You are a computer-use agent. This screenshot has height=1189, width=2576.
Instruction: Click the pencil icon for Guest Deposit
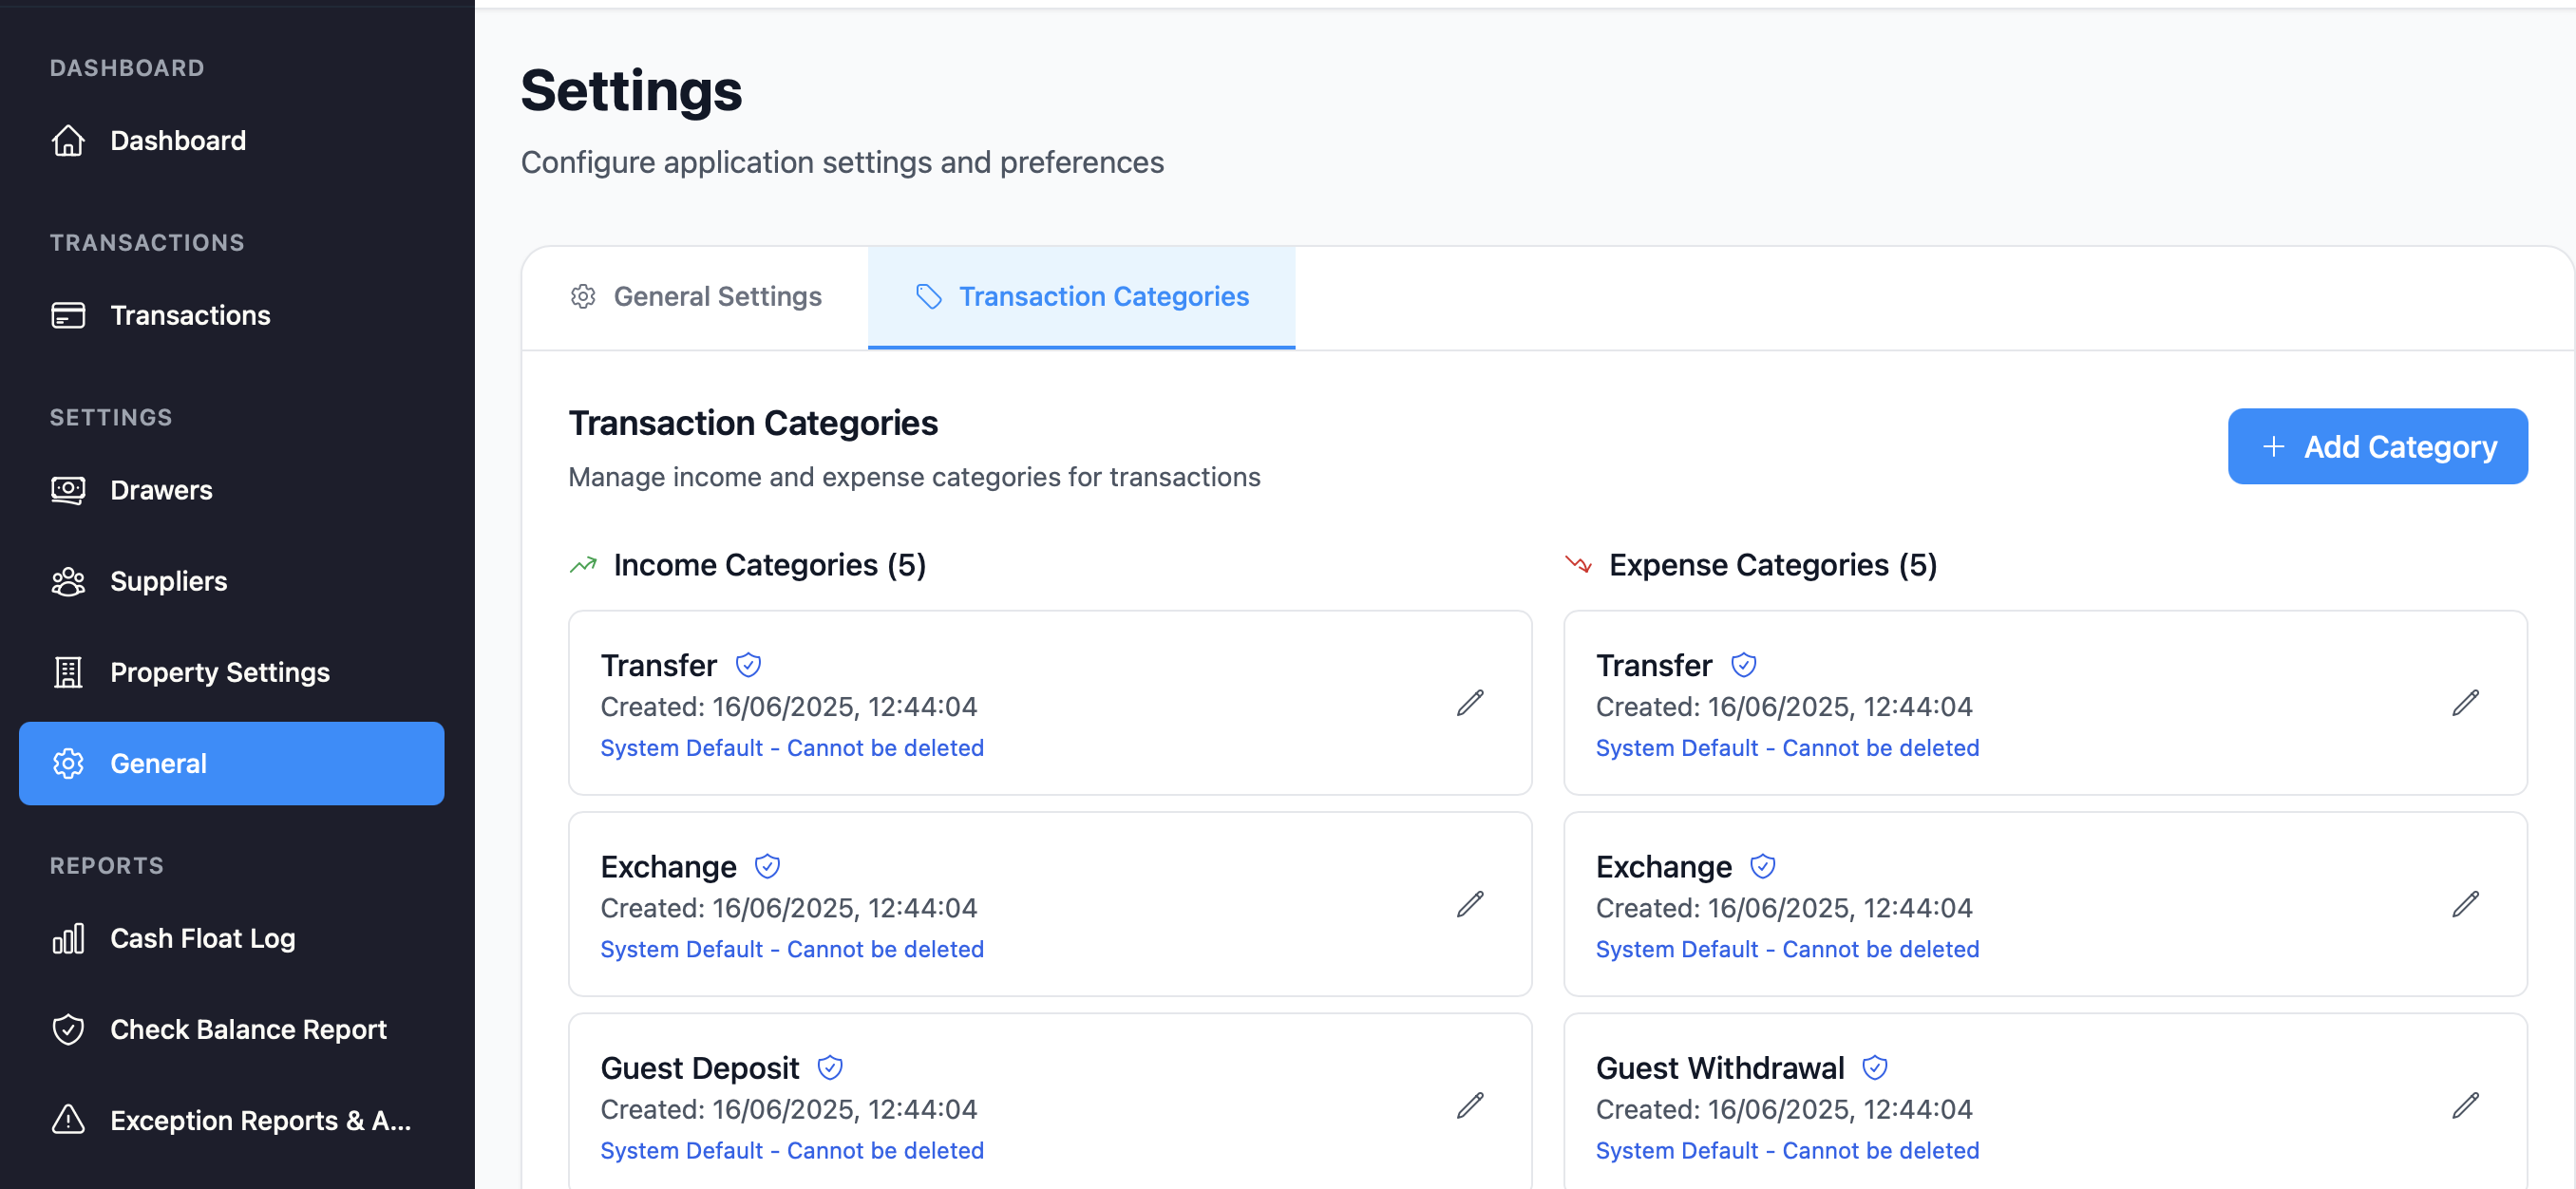[1469, 1105]
